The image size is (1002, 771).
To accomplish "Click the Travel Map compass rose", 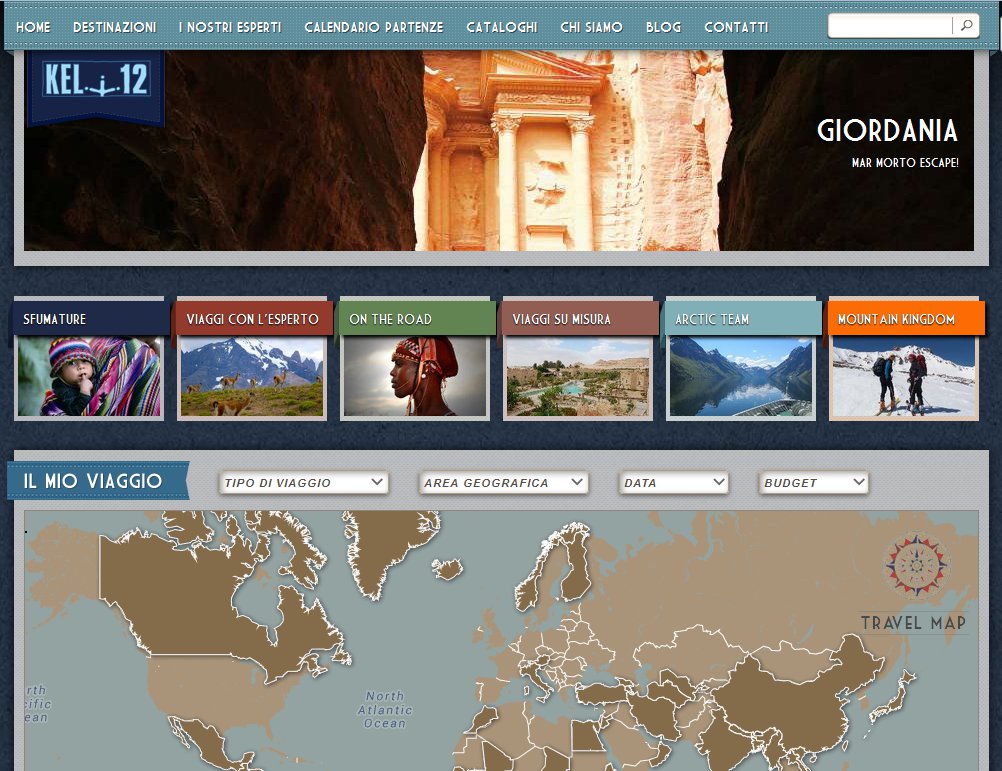I will [x=916, y=565].
